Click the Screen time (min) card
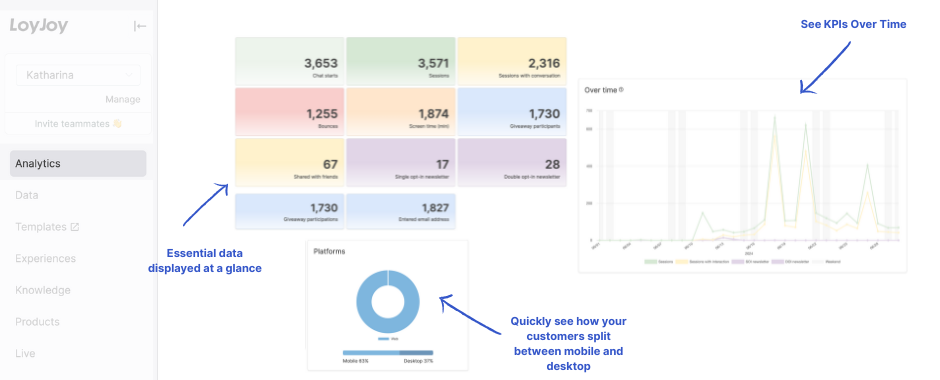This screenshot has height=380, width=940. pyautogui.click(x=401, y=111)
